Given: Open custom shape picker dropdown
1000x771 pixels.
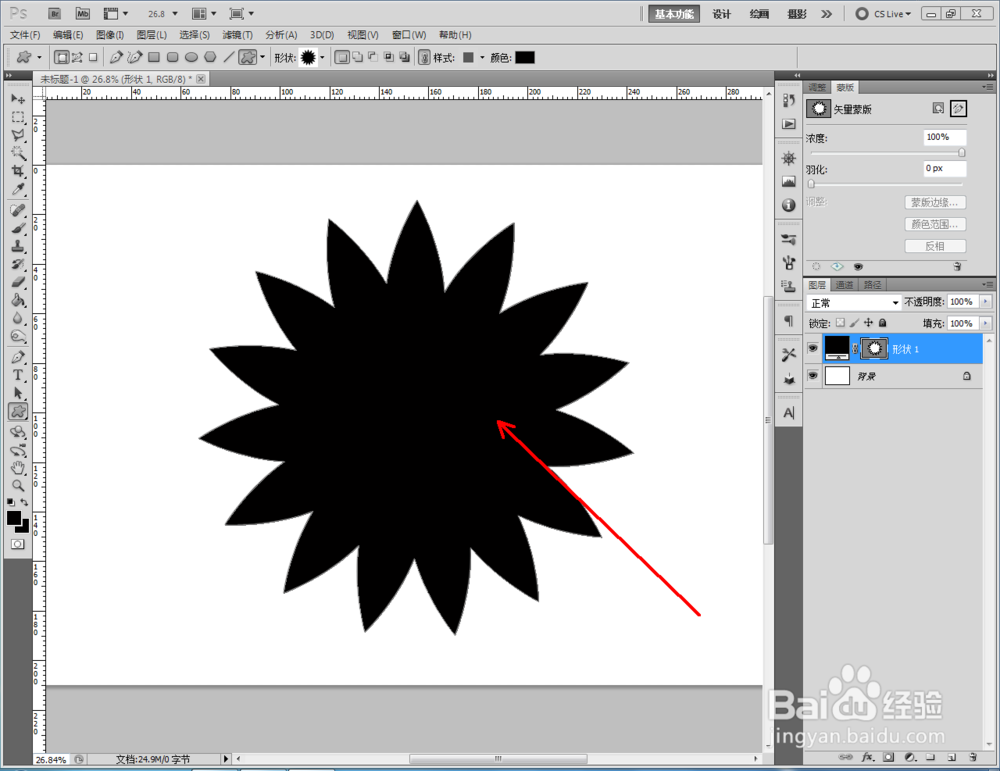Looking at the screenshot, I should [322, 57].
